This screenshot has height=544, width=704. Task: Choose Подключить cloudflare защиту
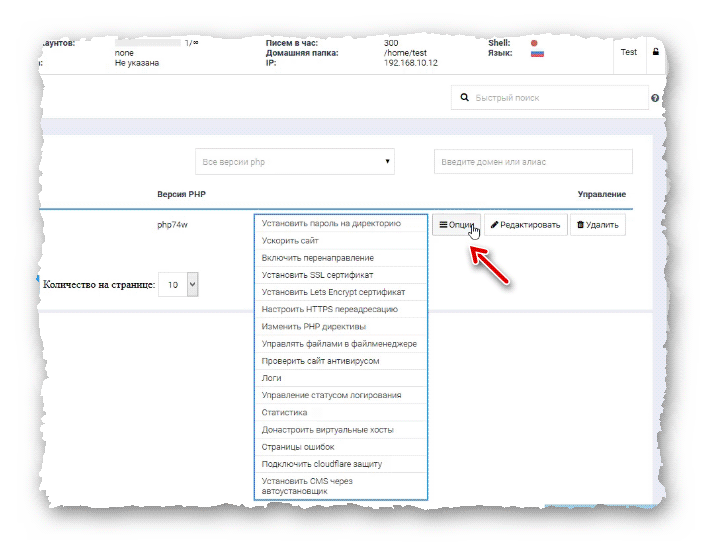[340, 464]
